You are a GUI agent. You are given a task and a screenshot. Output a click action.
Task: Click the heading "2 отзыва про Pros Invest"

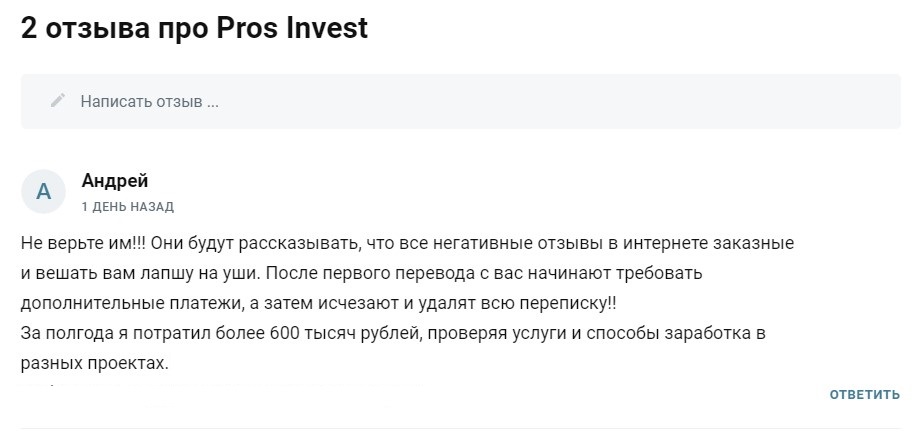[194, 28]
